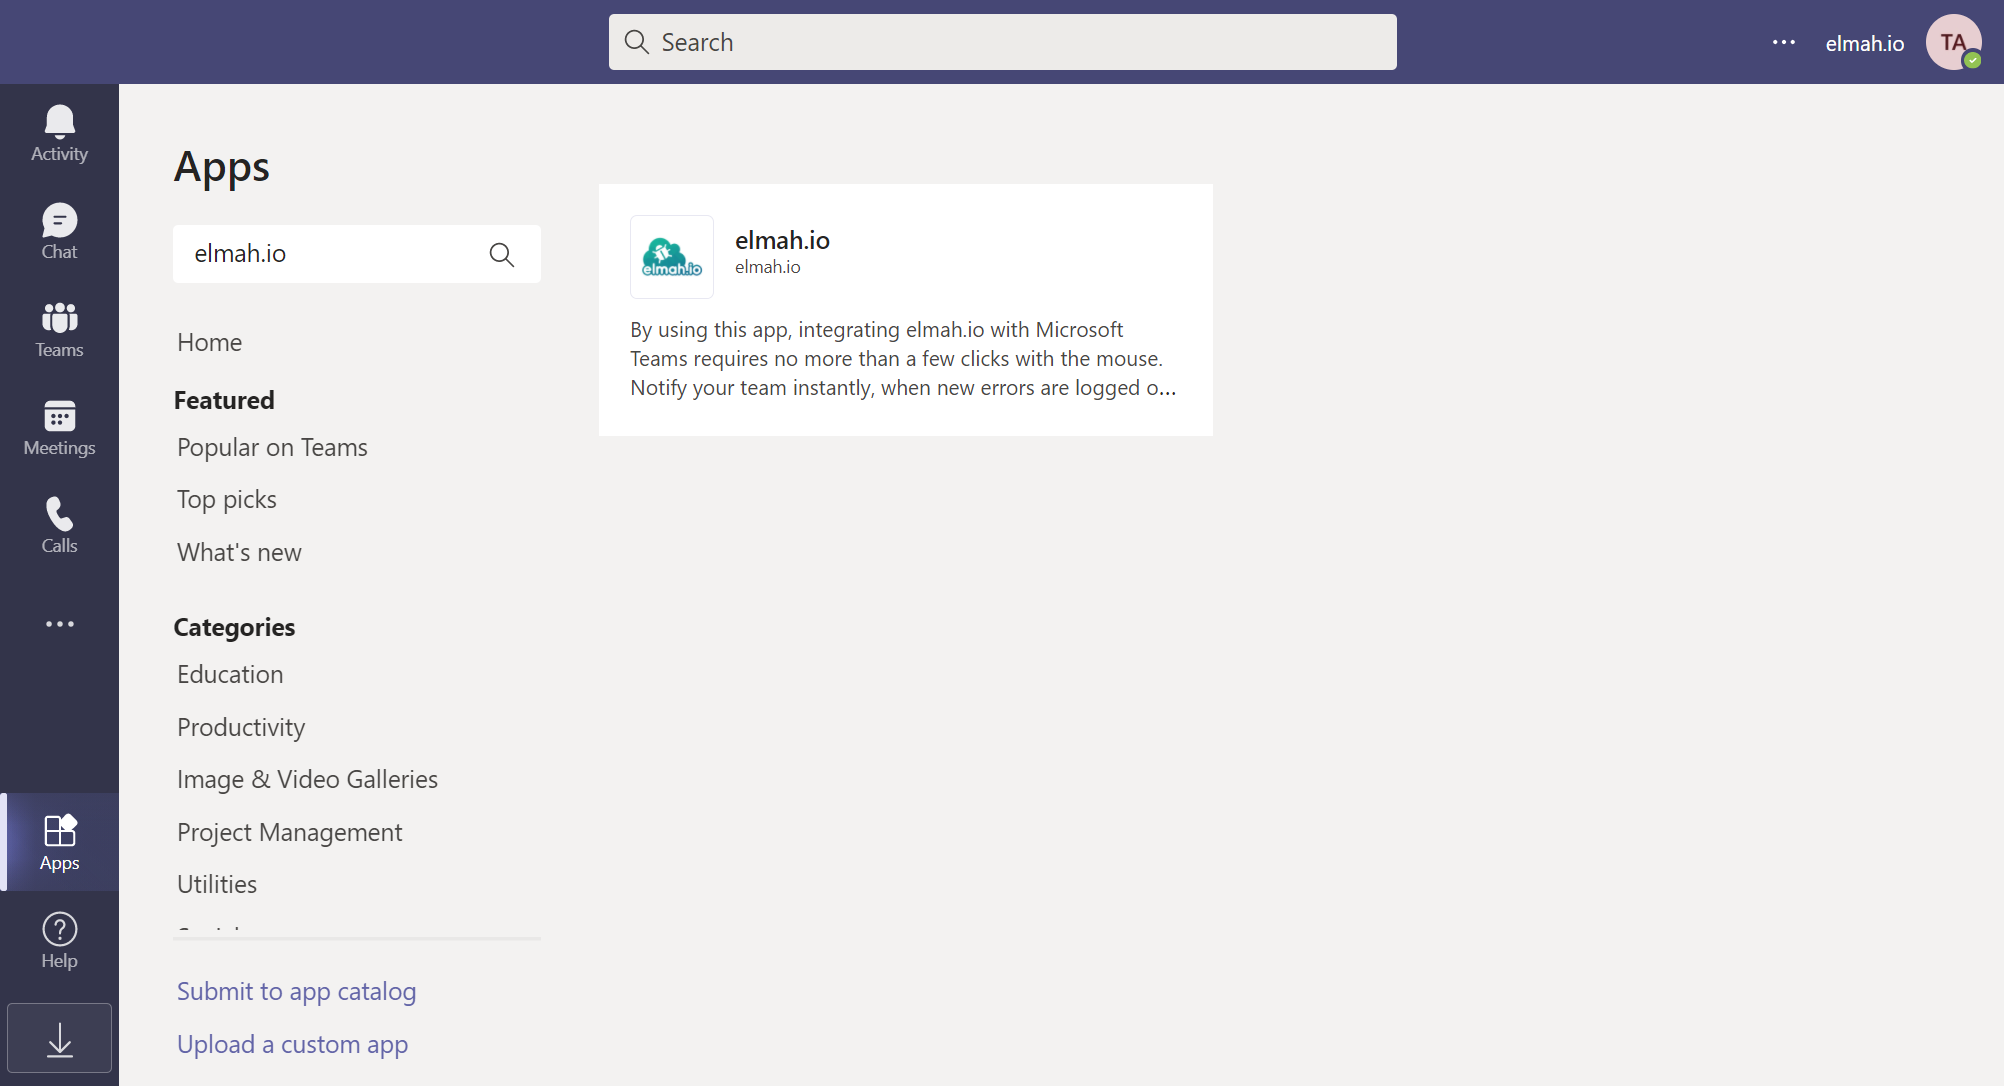
Task: Click the Help question mark icon
Action: (59, 940)
